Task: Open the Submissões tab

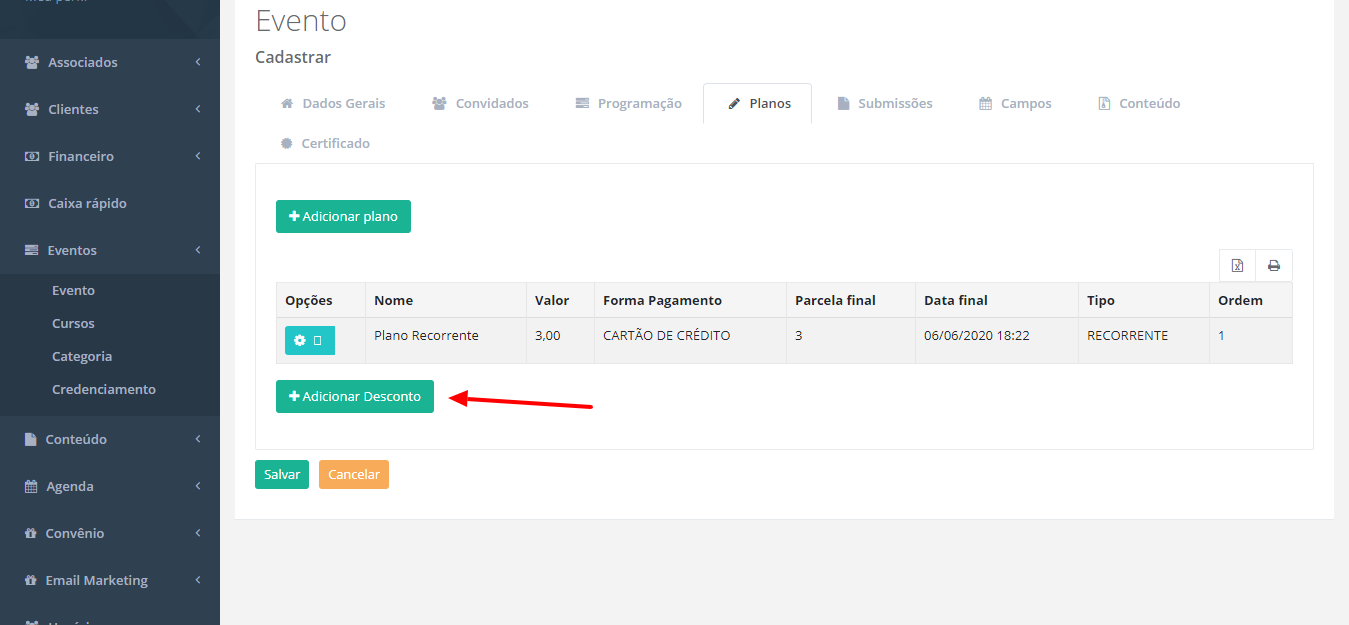Action: coord(884,103)
